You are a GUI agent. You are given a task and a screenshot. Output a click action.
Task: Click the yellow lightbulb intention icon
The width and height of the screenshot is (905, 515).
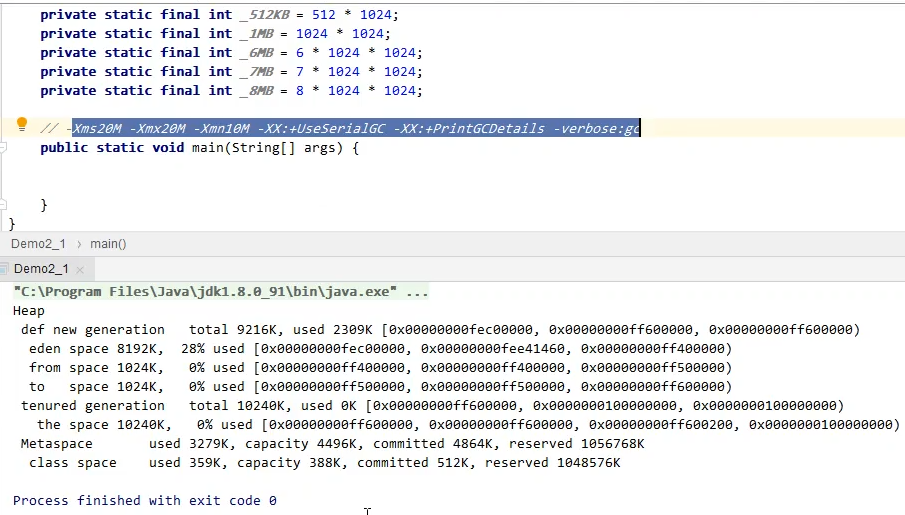pos(22,125)
